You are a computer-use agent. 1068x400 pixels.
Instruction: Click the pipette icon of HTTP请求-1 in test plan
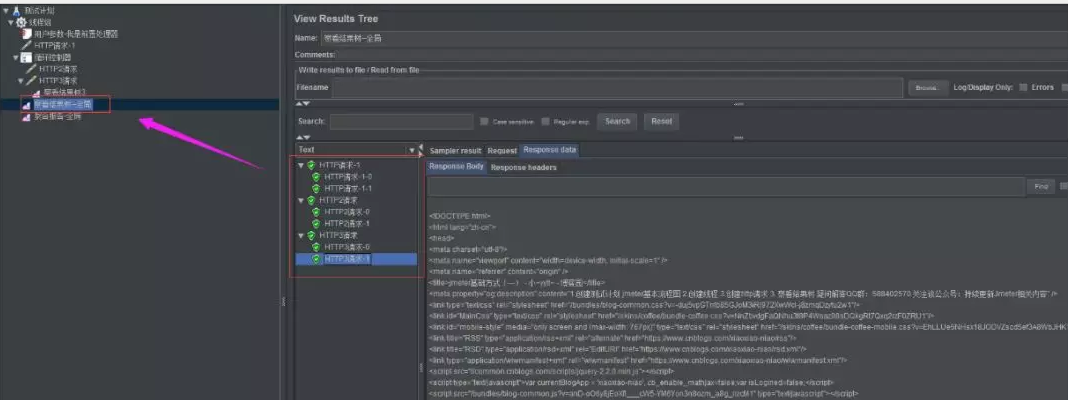[x=27, y=46]
